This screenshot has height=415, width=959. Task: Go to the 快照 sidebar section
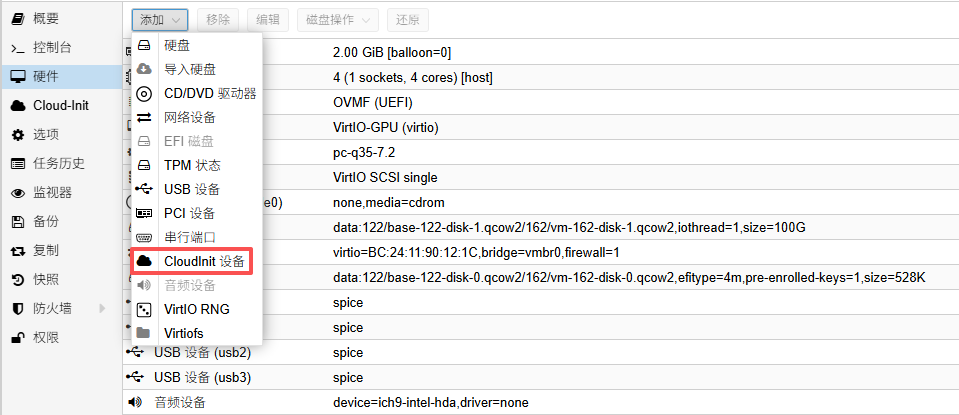[45, 279]
